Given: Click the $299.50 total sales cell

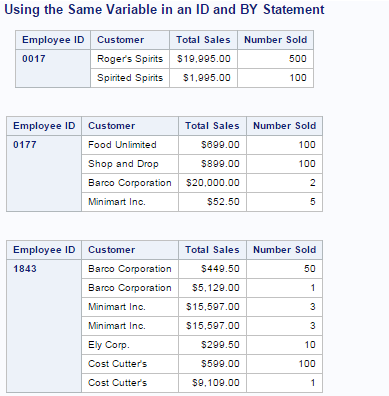Looking at the screenshot, I should click(213, 345).
